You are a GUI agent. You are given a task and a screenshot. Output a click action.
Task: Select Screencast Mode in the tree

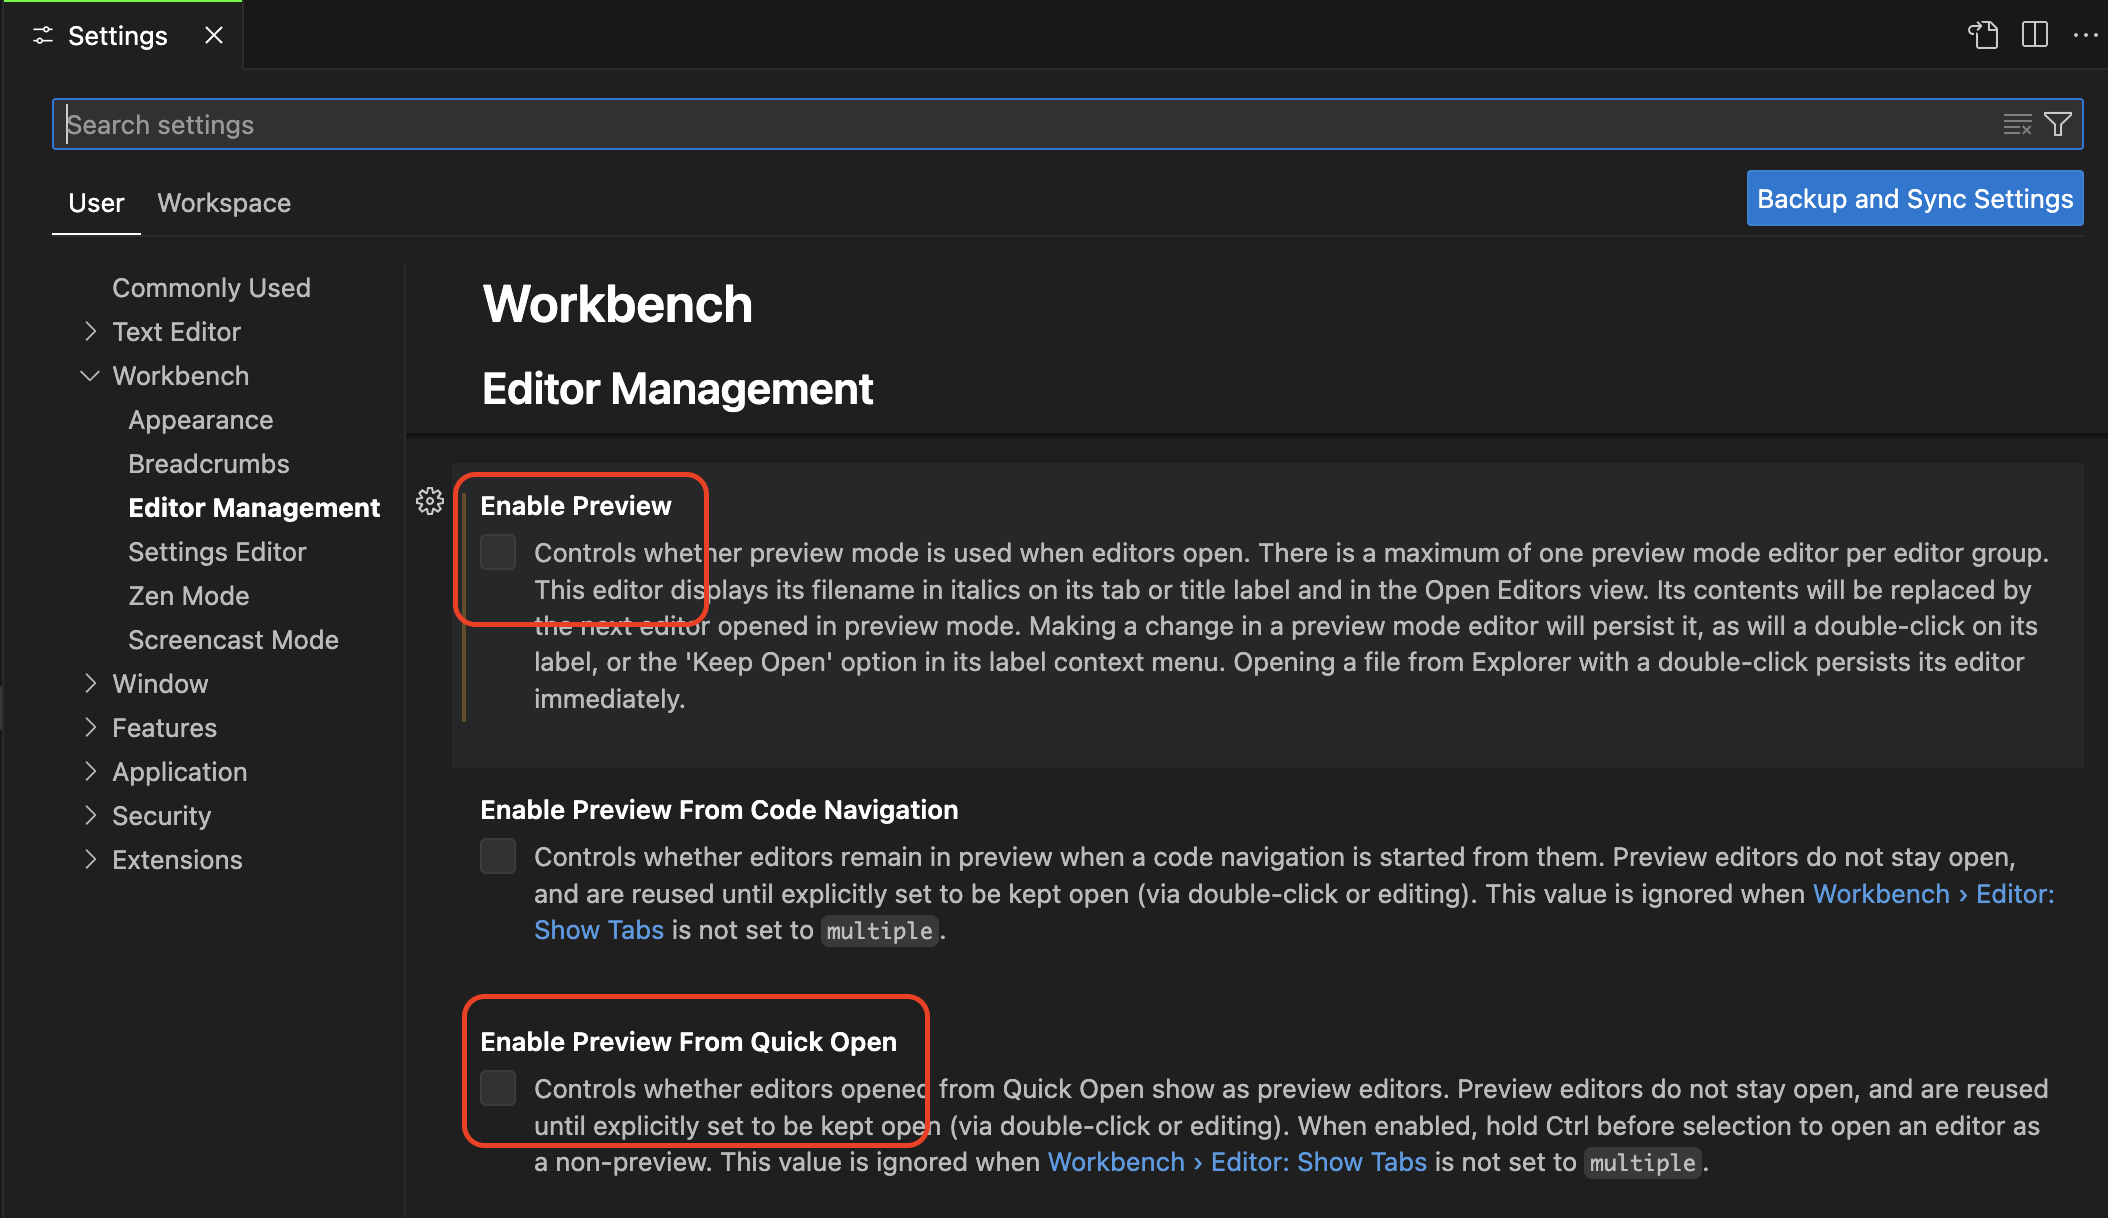(x=233, y=639)
